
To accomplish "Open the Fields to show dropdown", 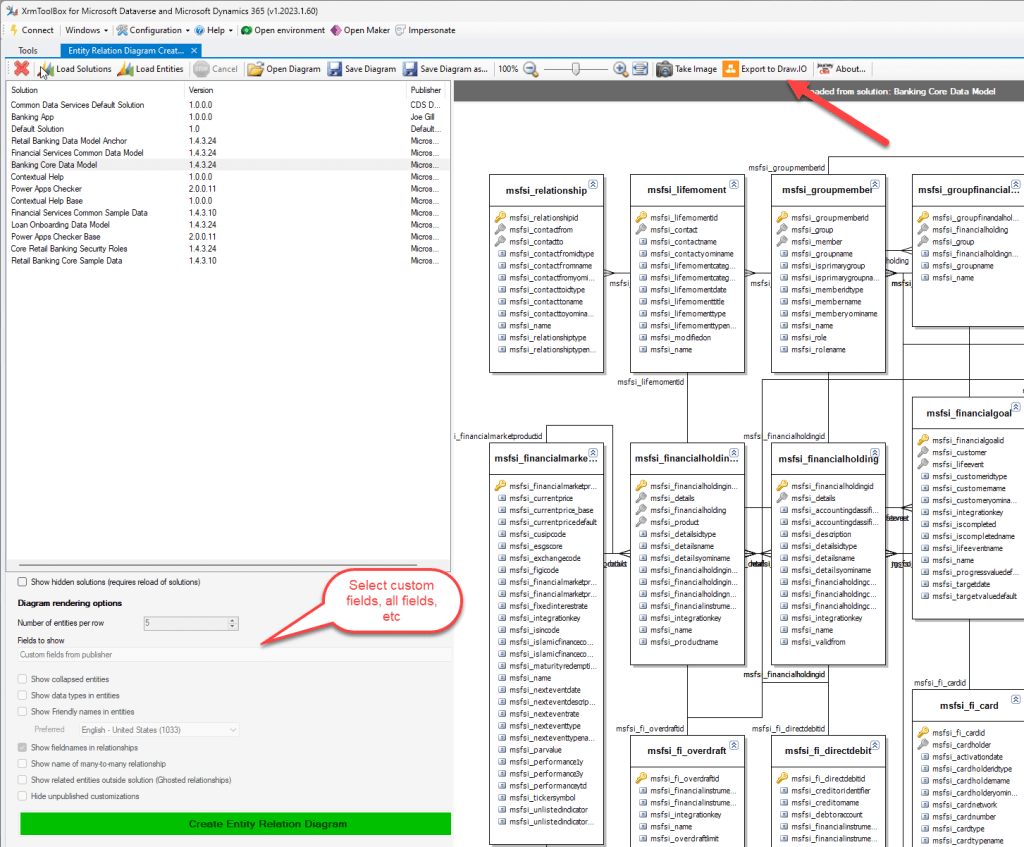I will coord(234,654).
